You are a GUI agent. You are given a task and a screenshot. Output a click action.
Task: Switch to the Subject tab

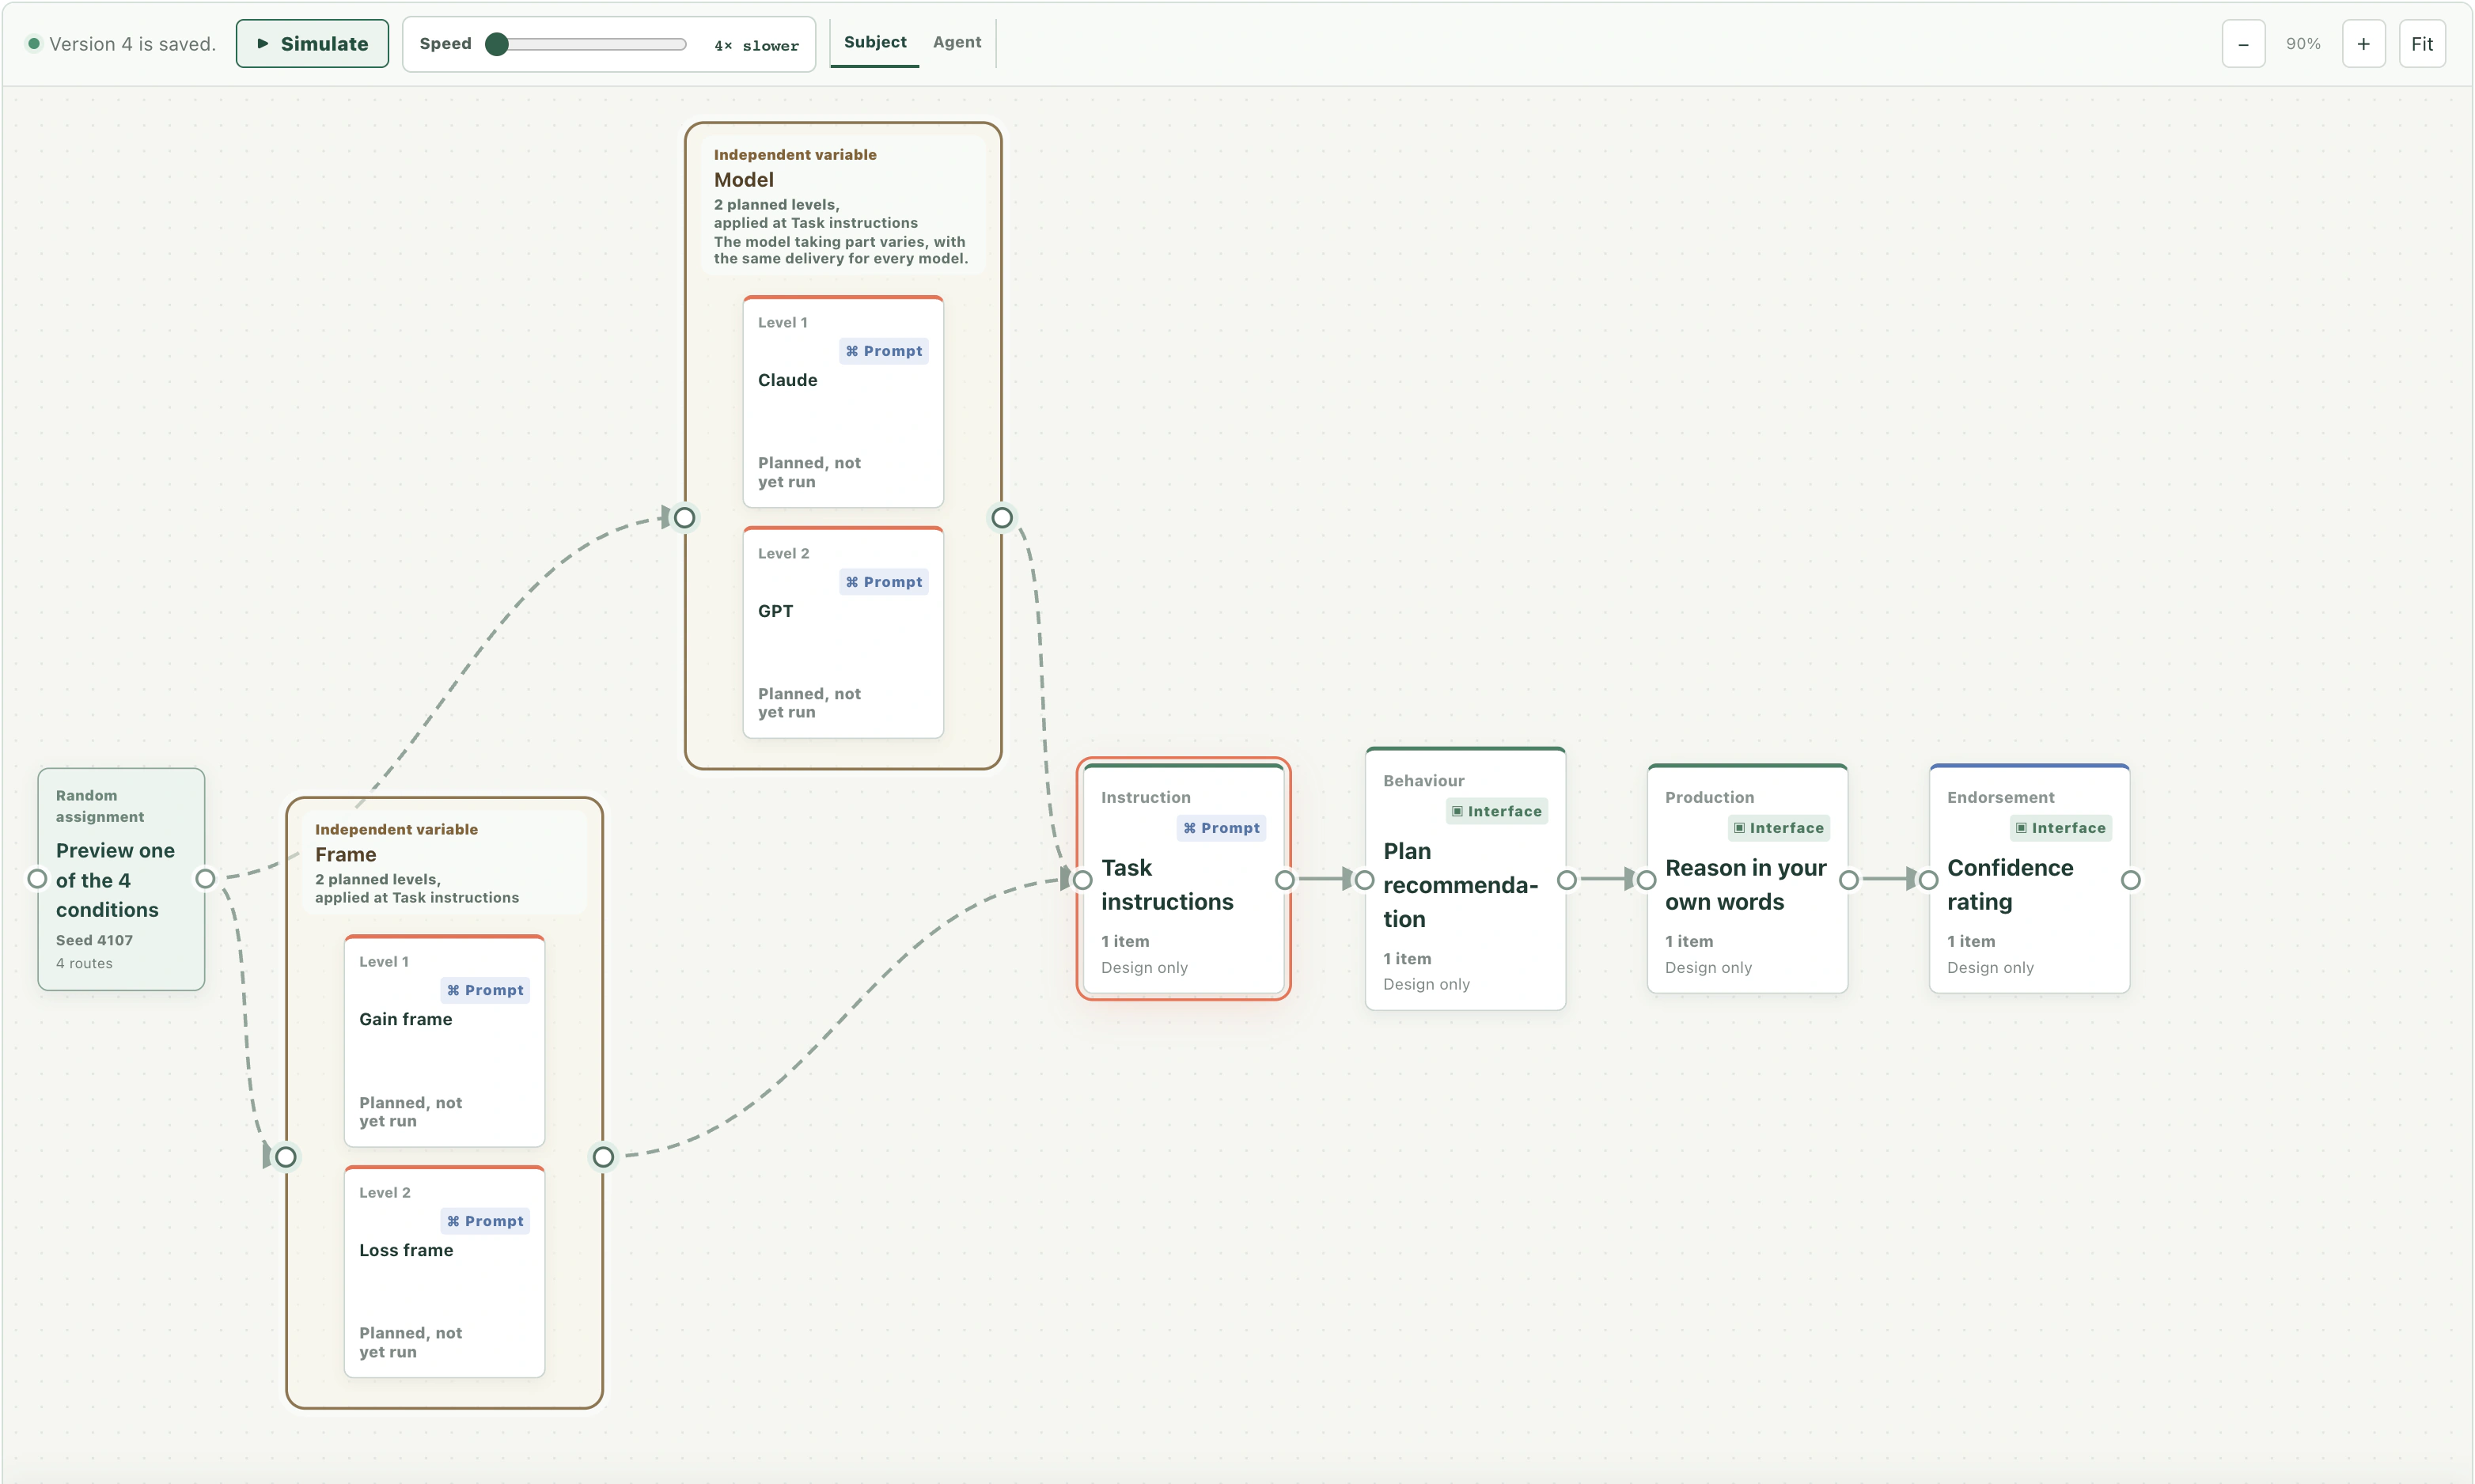874,42
